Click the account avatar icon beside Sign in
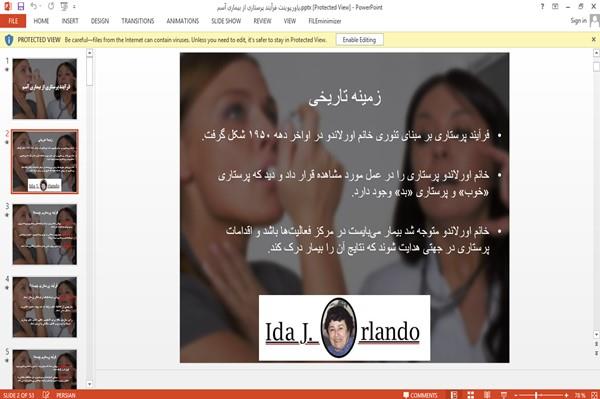Screen dimensions: 600x399 pyautogui.click(x=595, y=21)
